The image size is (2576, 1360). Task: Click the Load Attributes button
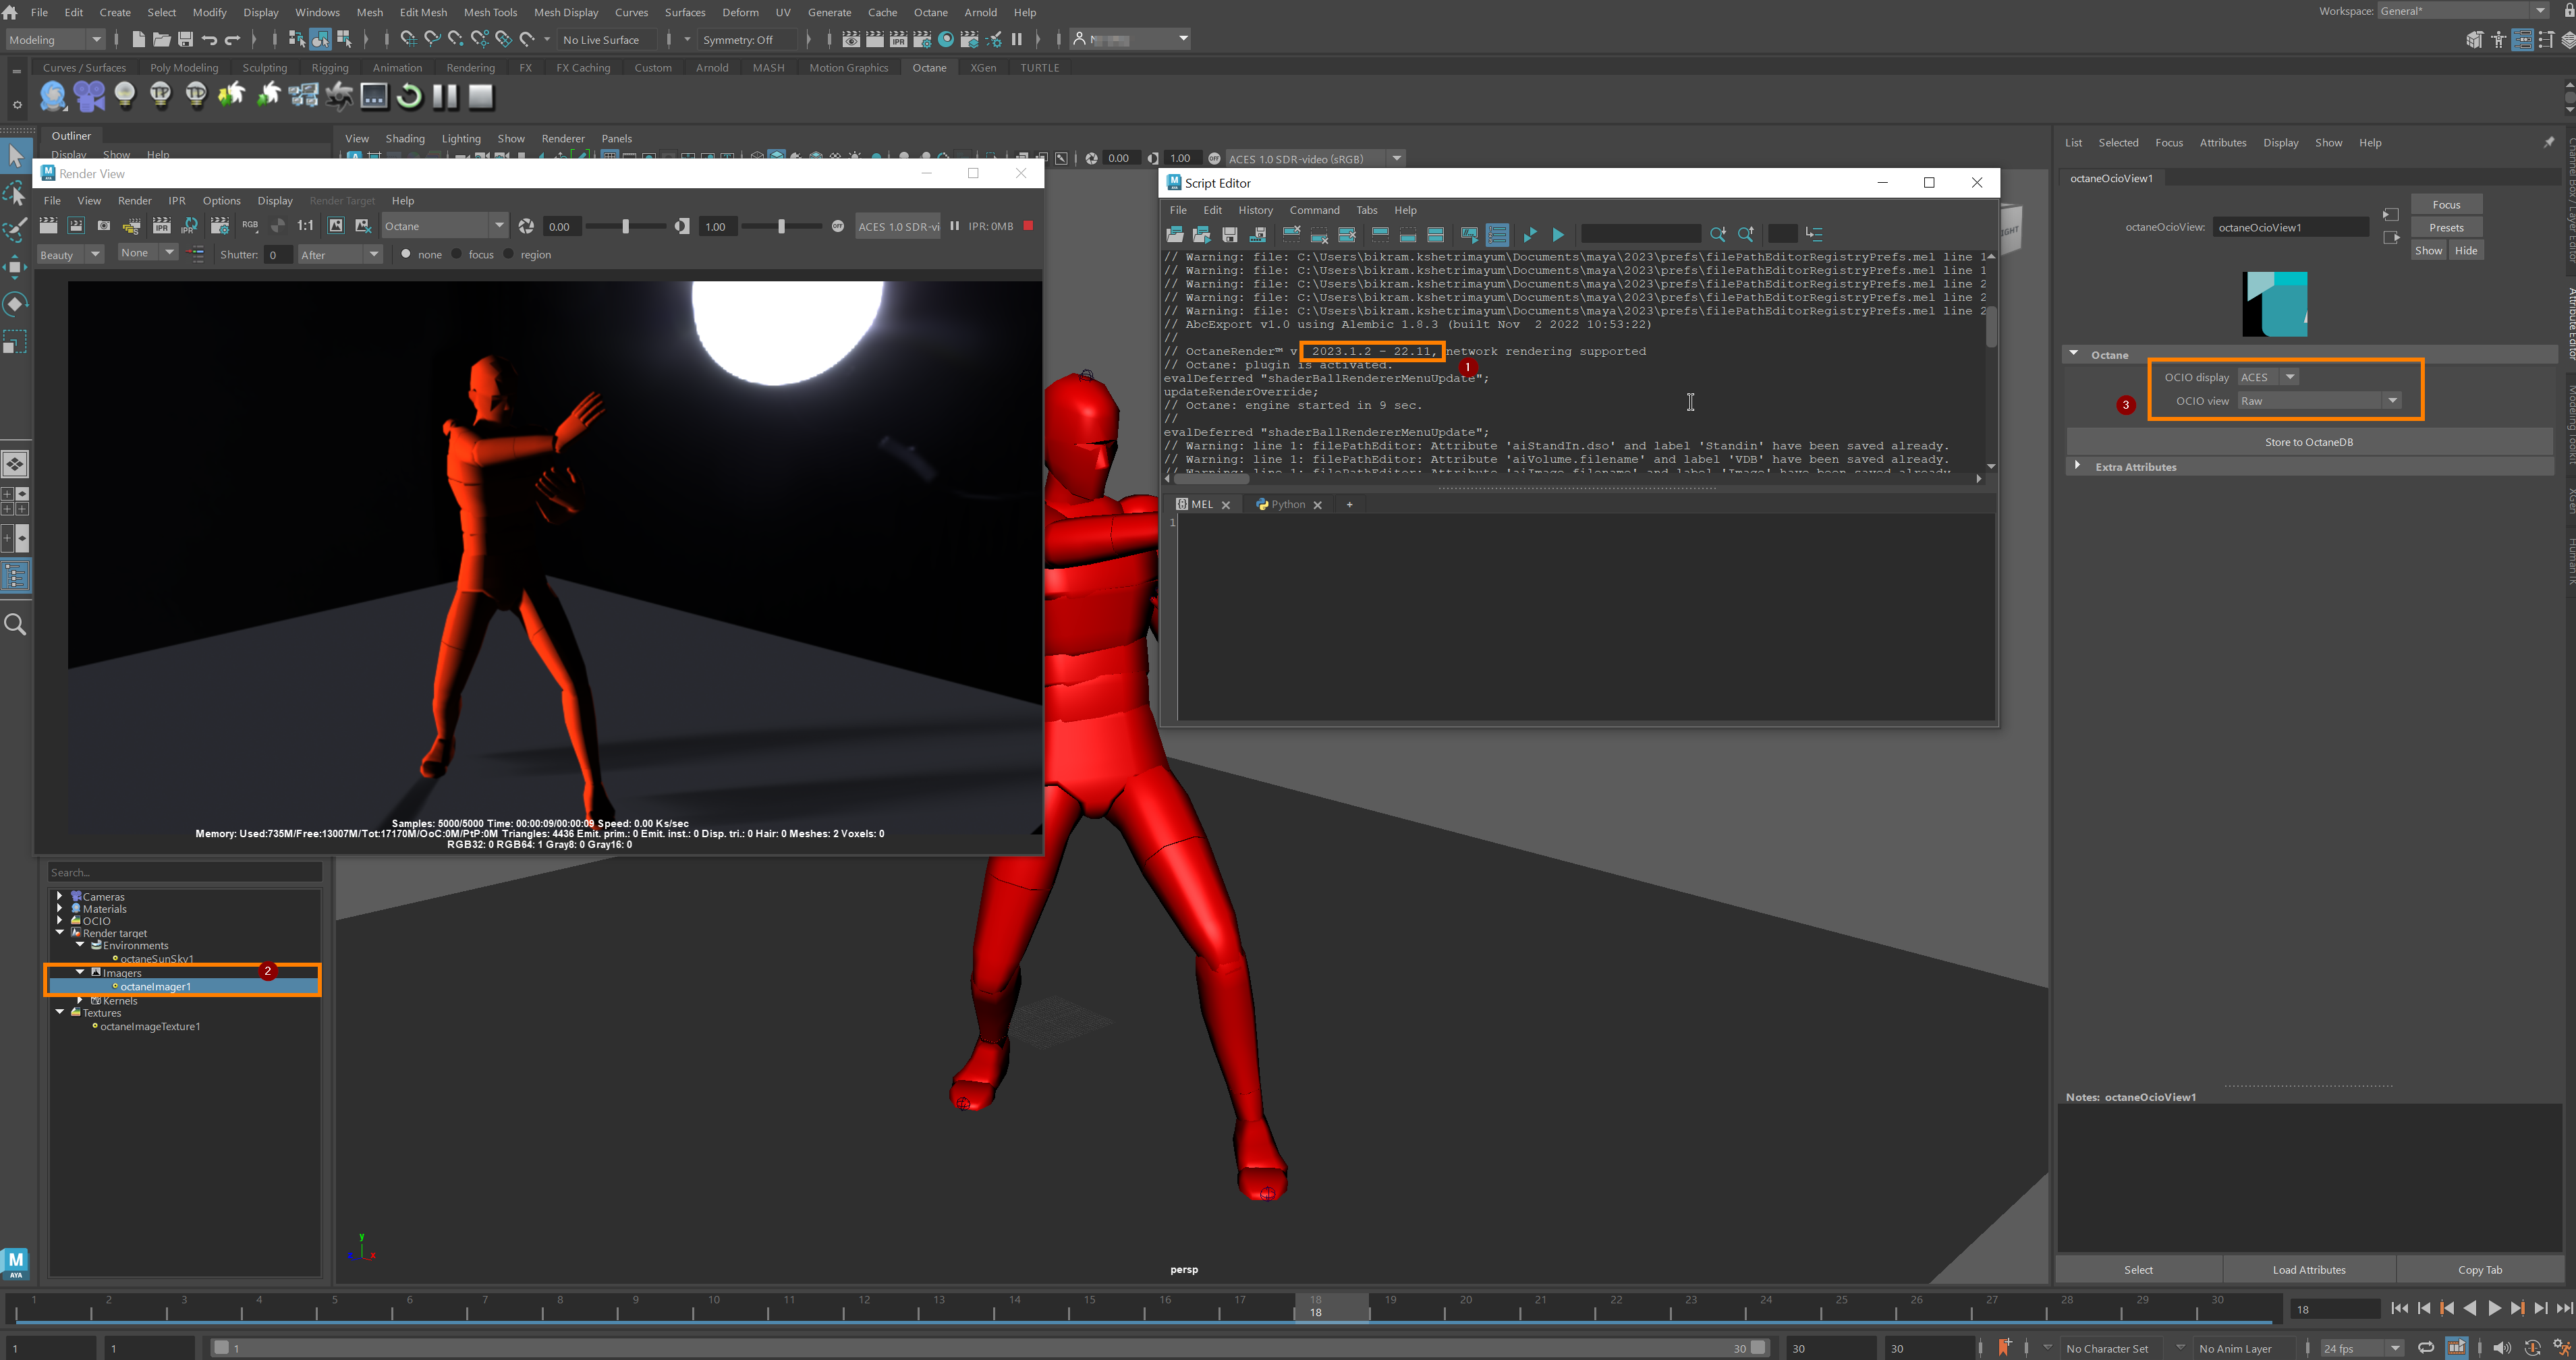pos(2308,1270)
